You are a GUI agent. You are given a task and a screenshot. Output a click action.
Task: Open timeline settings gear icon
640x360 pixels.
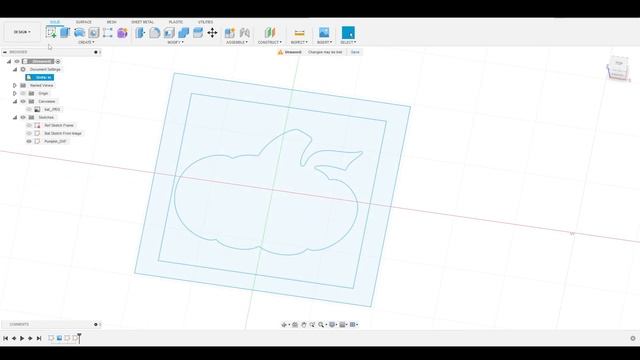click(633, 338)
